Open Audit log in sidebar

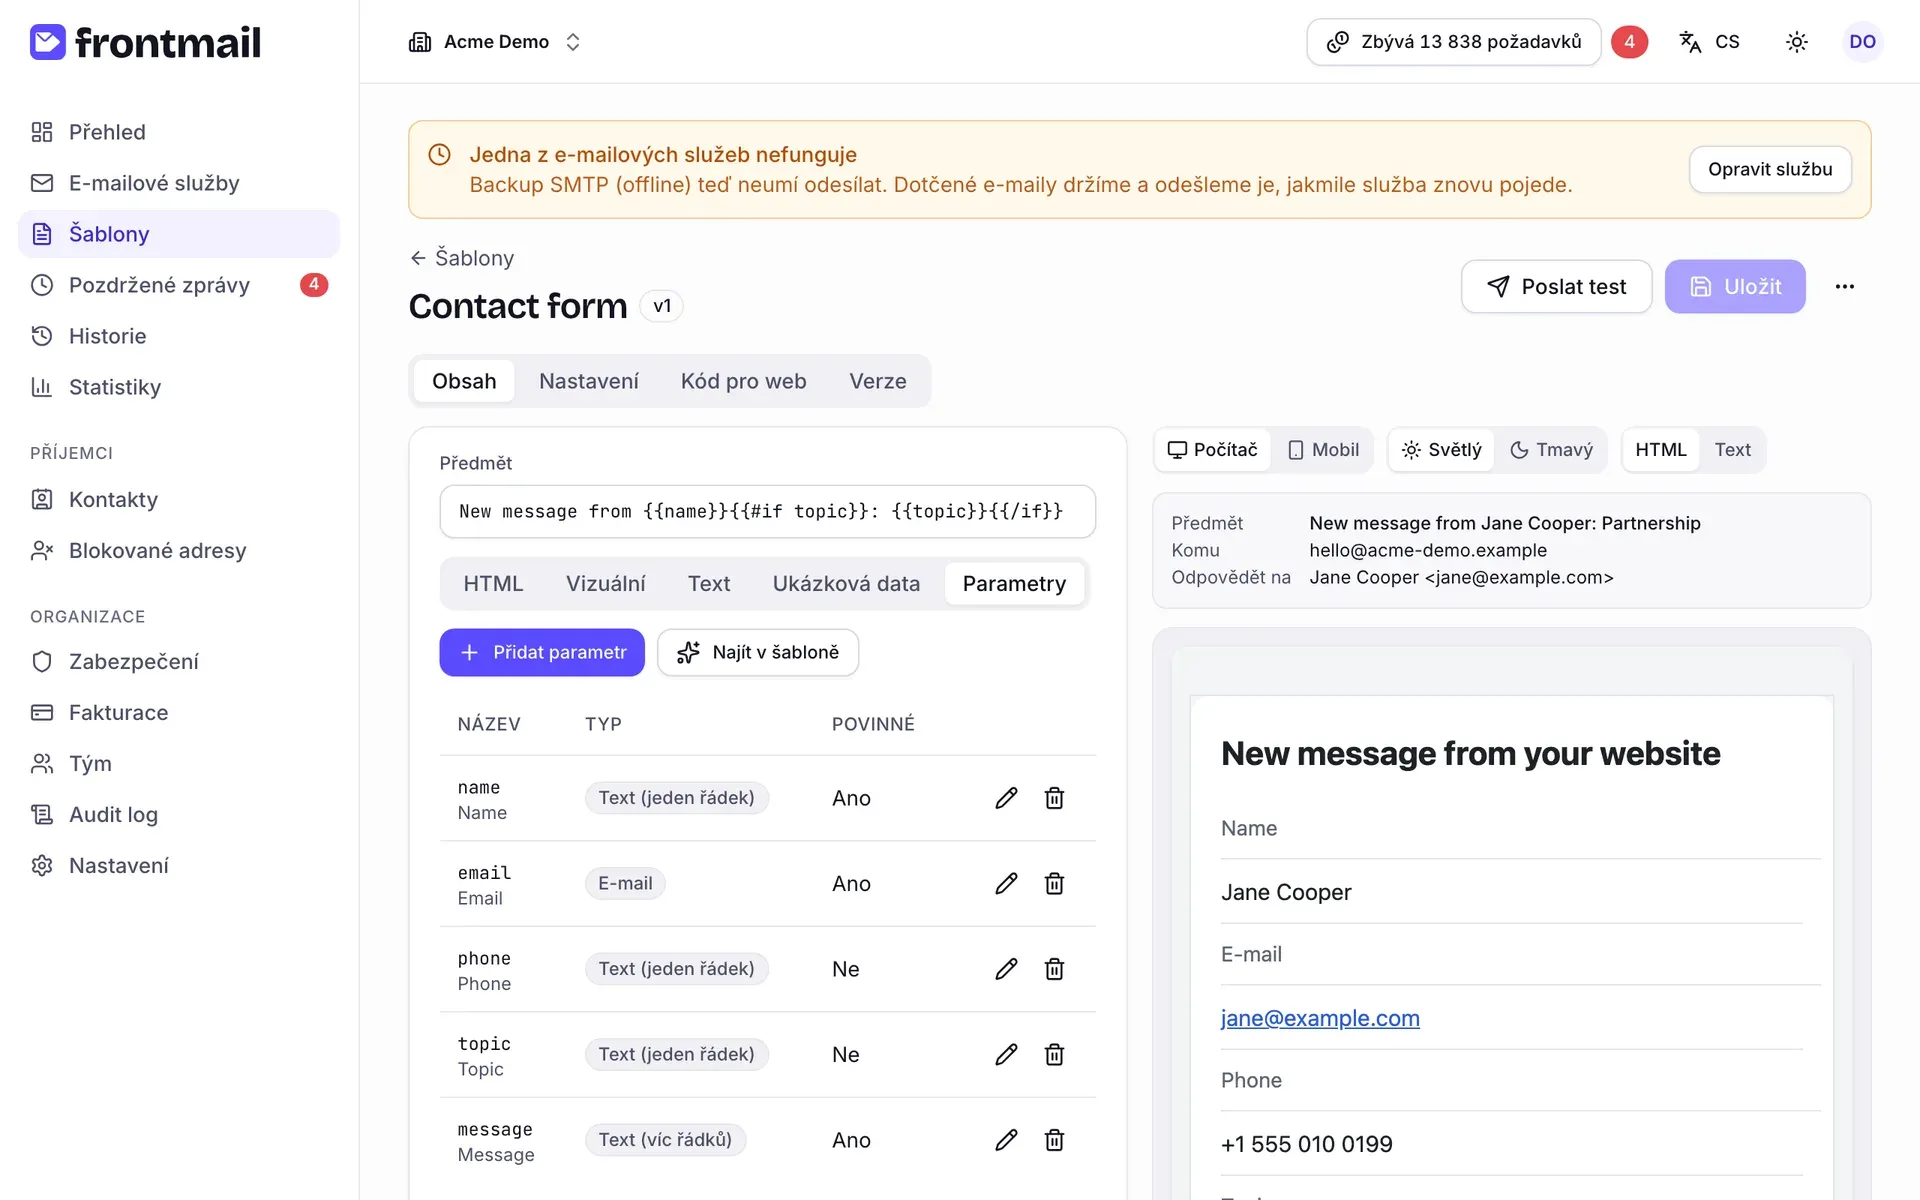(x=179, y=814)
